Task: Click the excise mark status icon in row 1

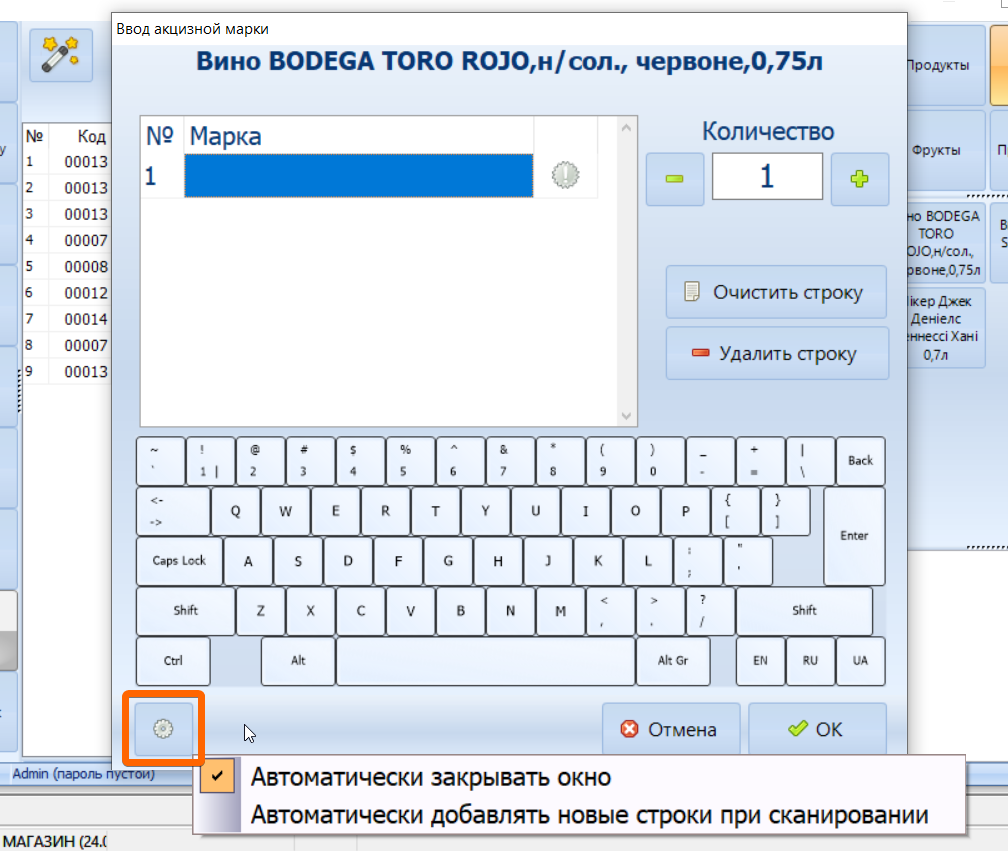Action: 565,175
